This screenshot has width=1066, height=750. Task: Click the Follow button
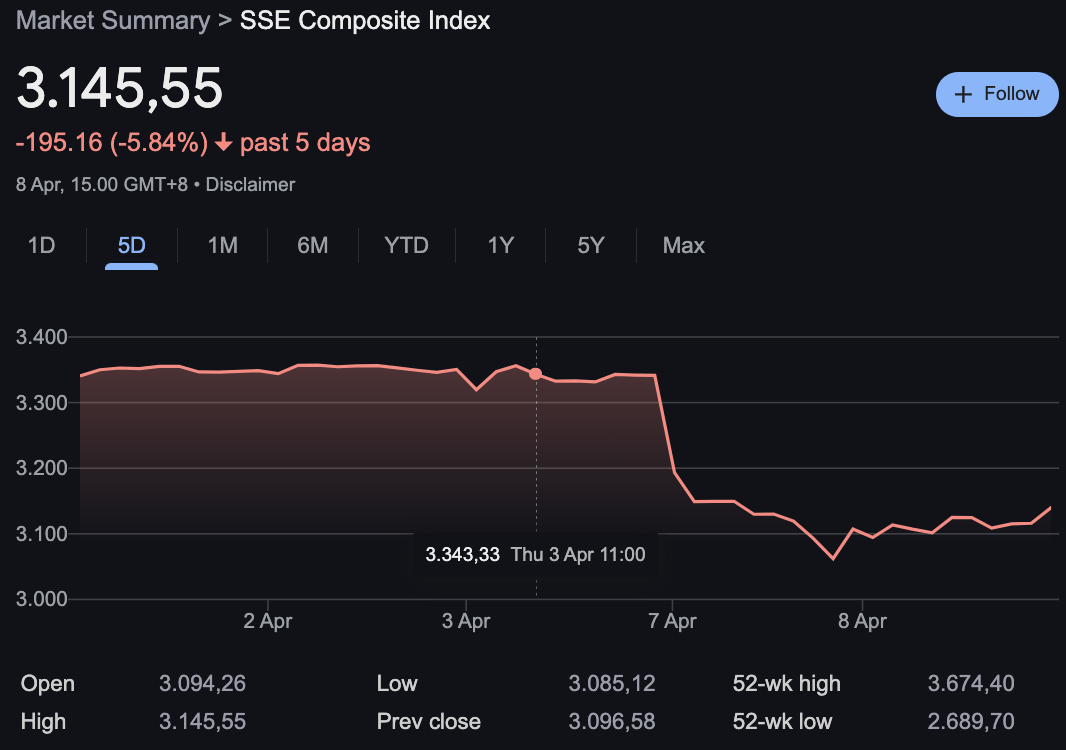pos(997,94)
